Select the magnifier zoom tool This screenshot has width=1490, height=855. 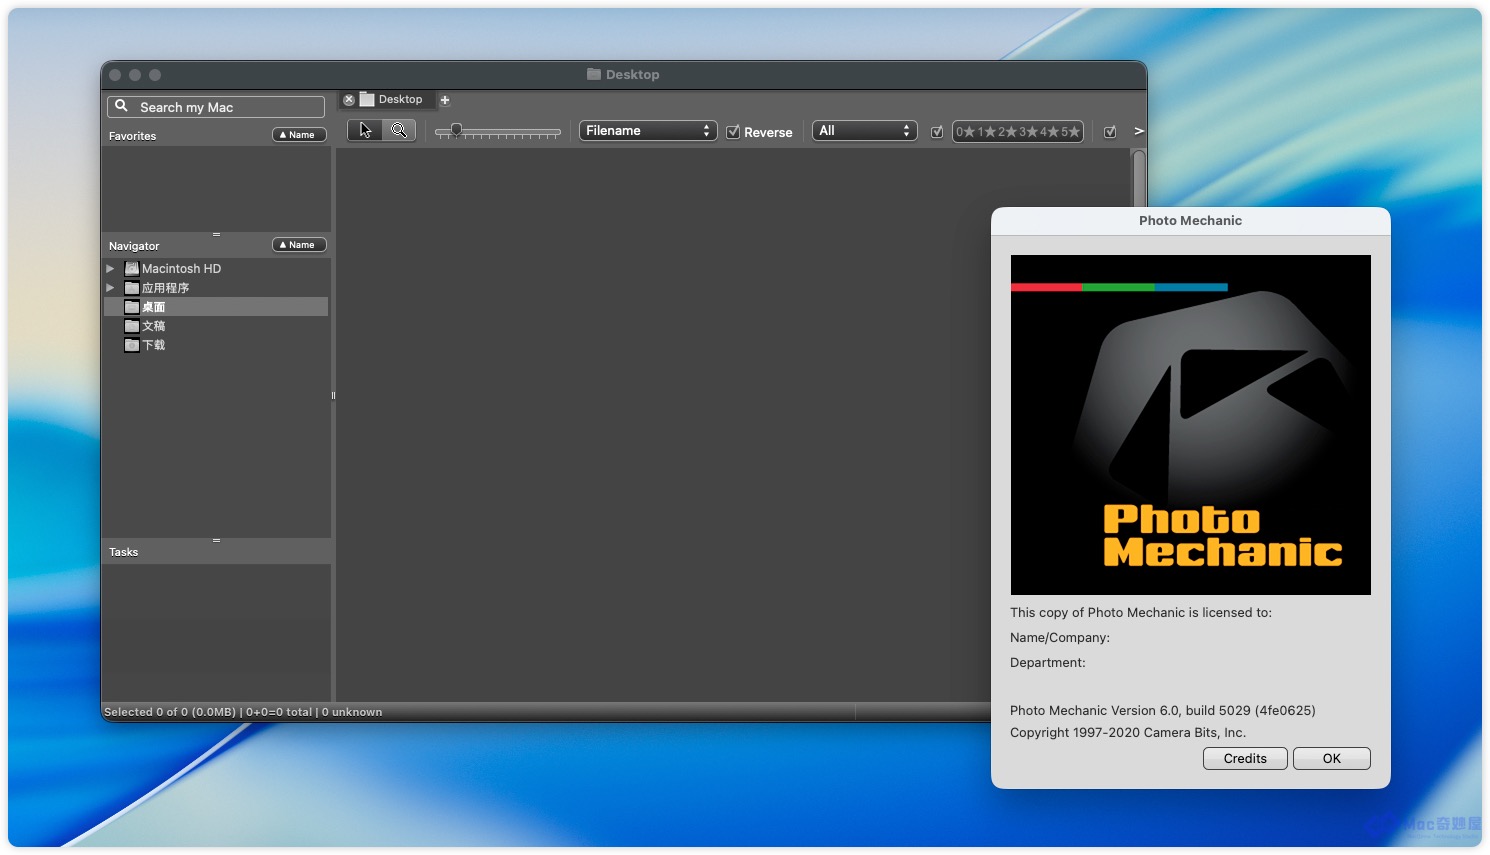pos(399,131)
